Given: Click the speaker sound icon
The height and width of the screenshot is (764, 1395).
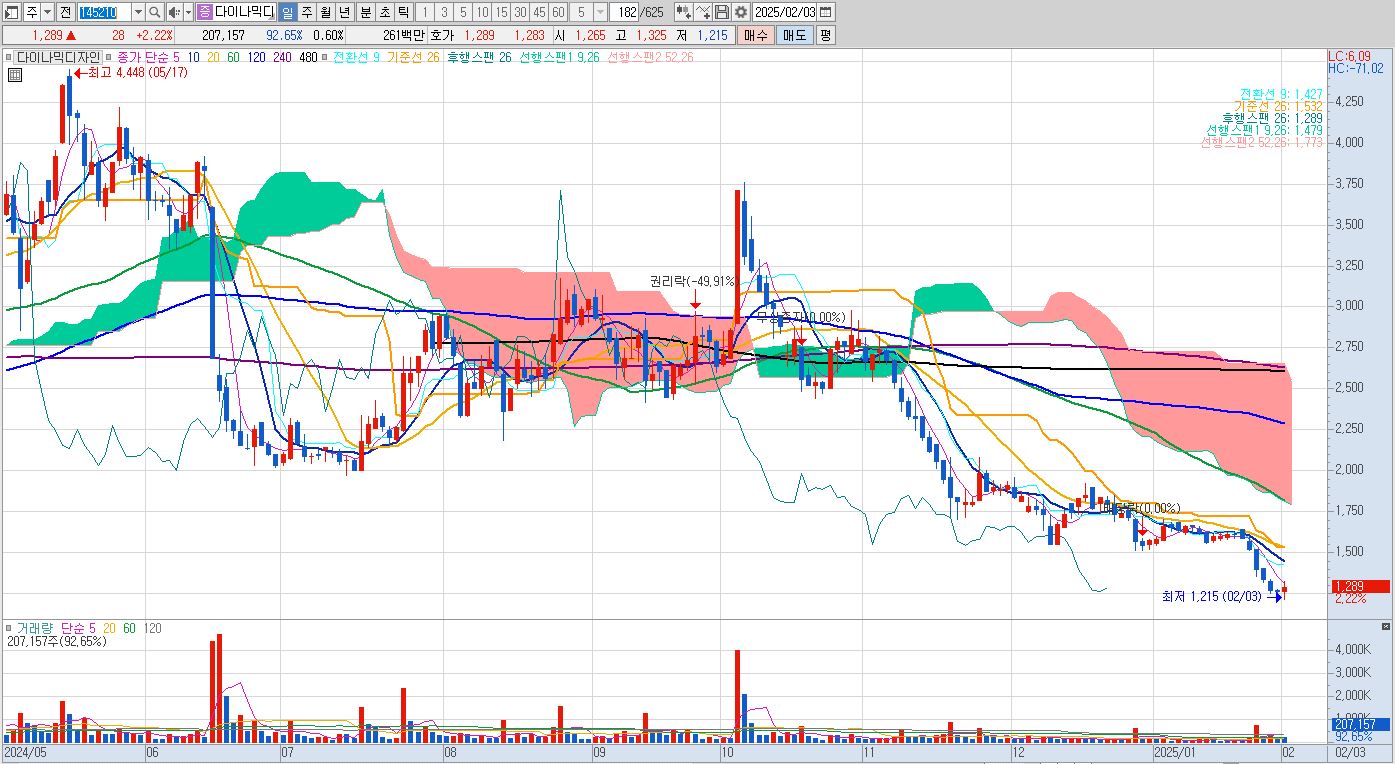Looking at the screenshot, I should coord(174,12).
